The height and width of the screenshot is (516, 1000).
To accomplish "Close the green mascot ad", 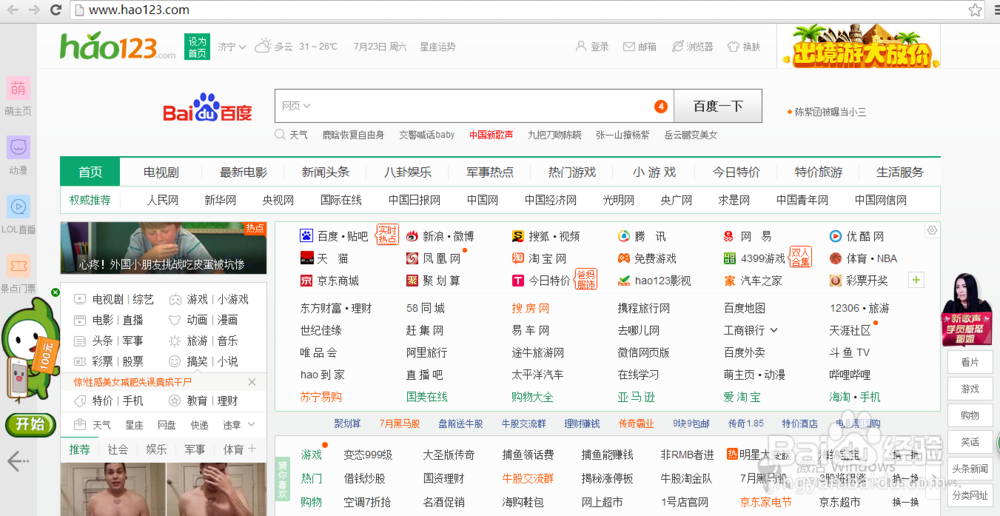I will [x=55, y=292].
